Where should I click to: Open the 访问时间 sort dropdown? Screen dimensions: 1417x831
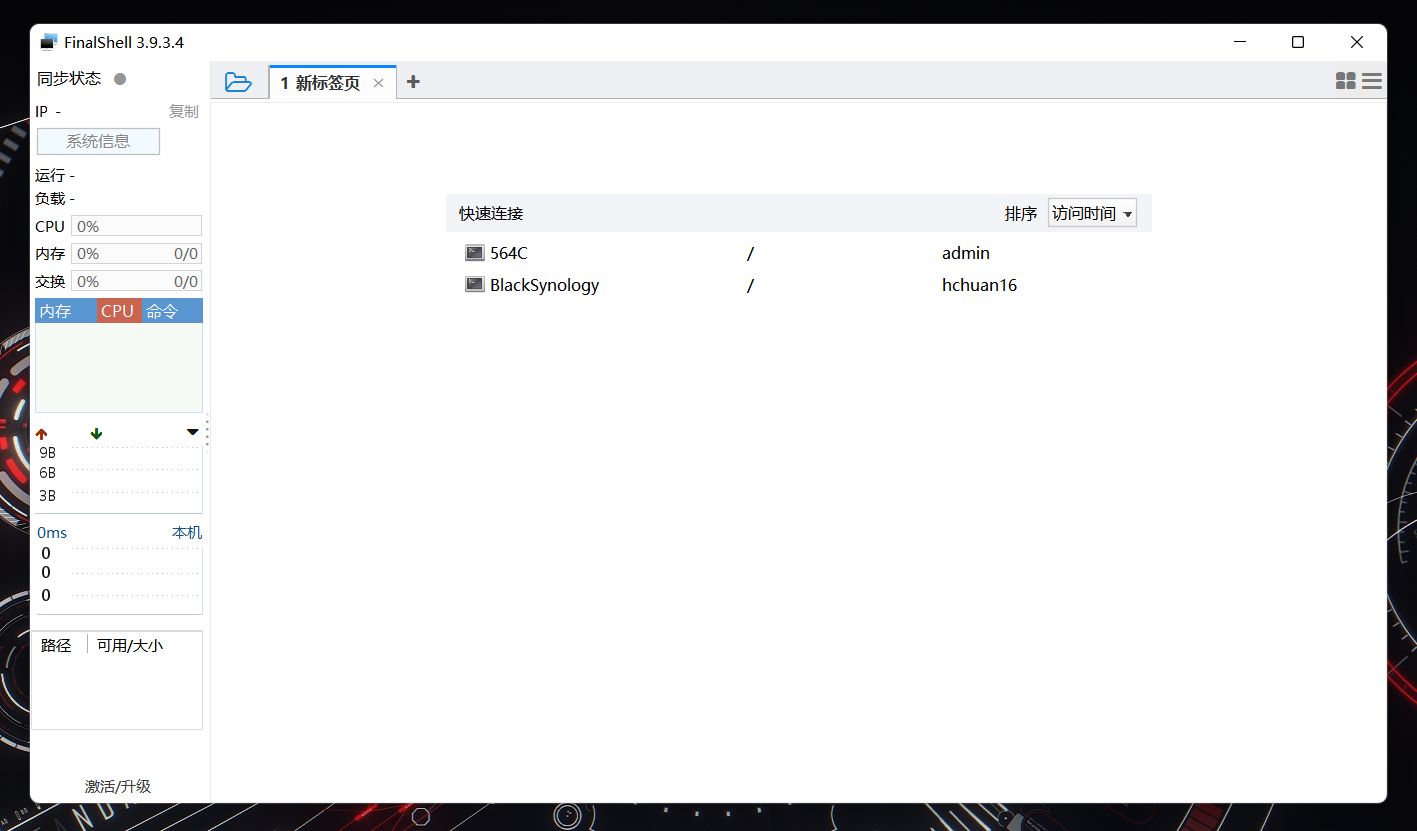(1092, 213)
